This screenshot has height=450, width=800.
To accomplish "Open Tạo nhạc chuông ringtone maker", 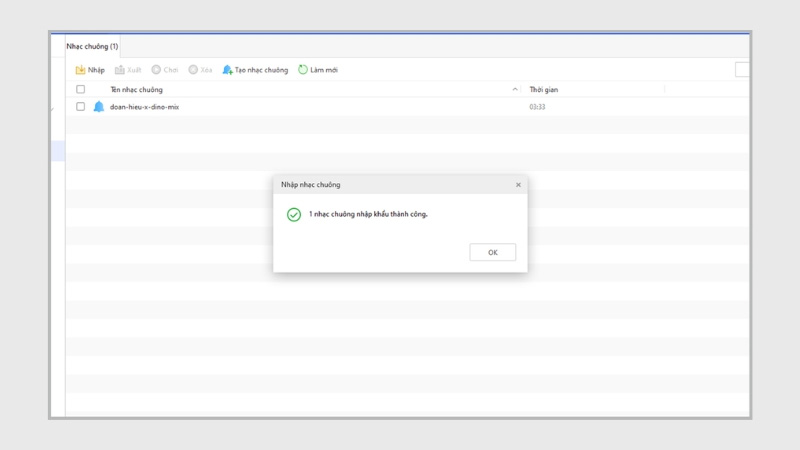I will [x=255, y=70].
